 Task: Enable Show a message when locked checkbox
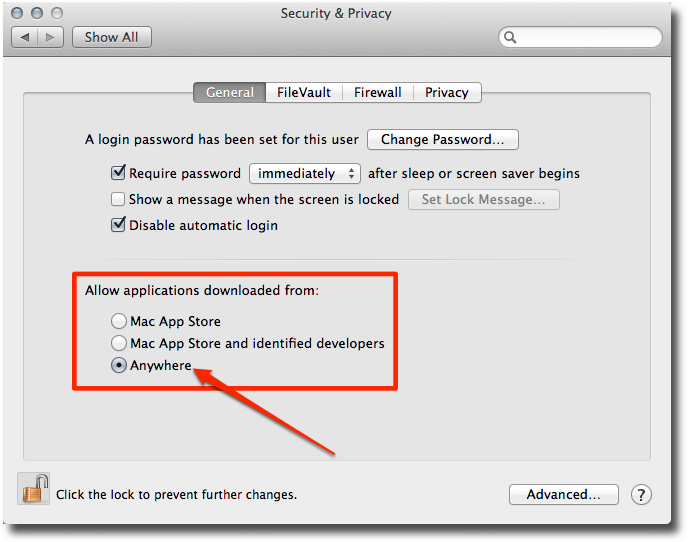click(118, 199)
